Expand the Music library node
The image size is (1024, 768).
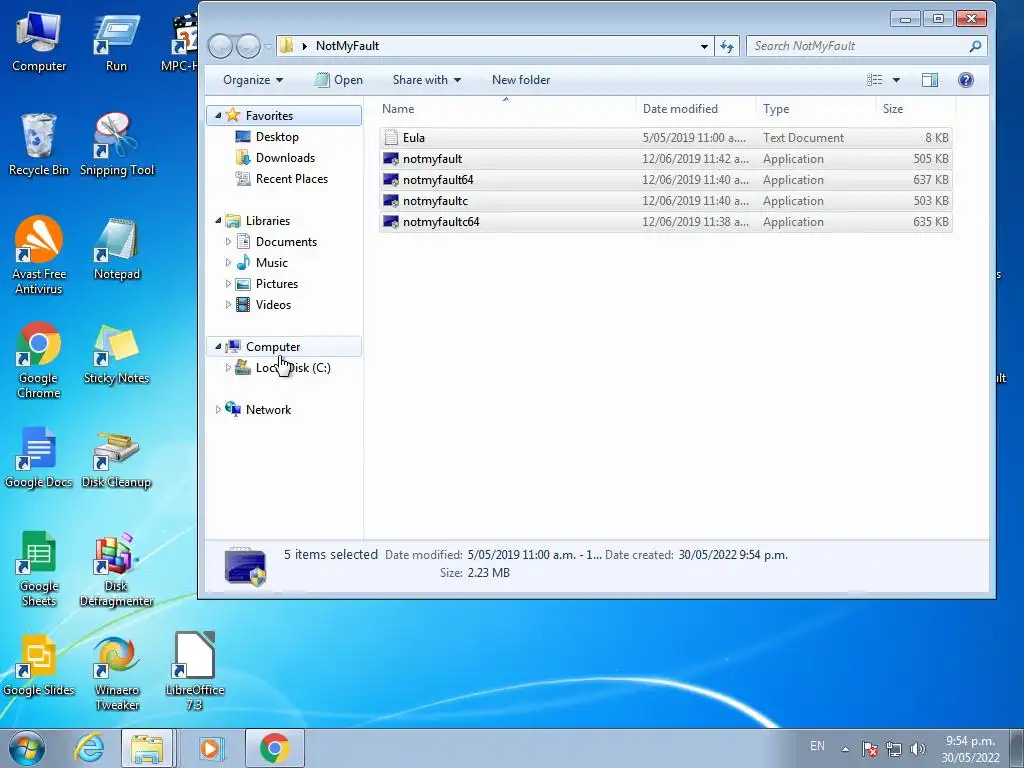pos(228,263)
